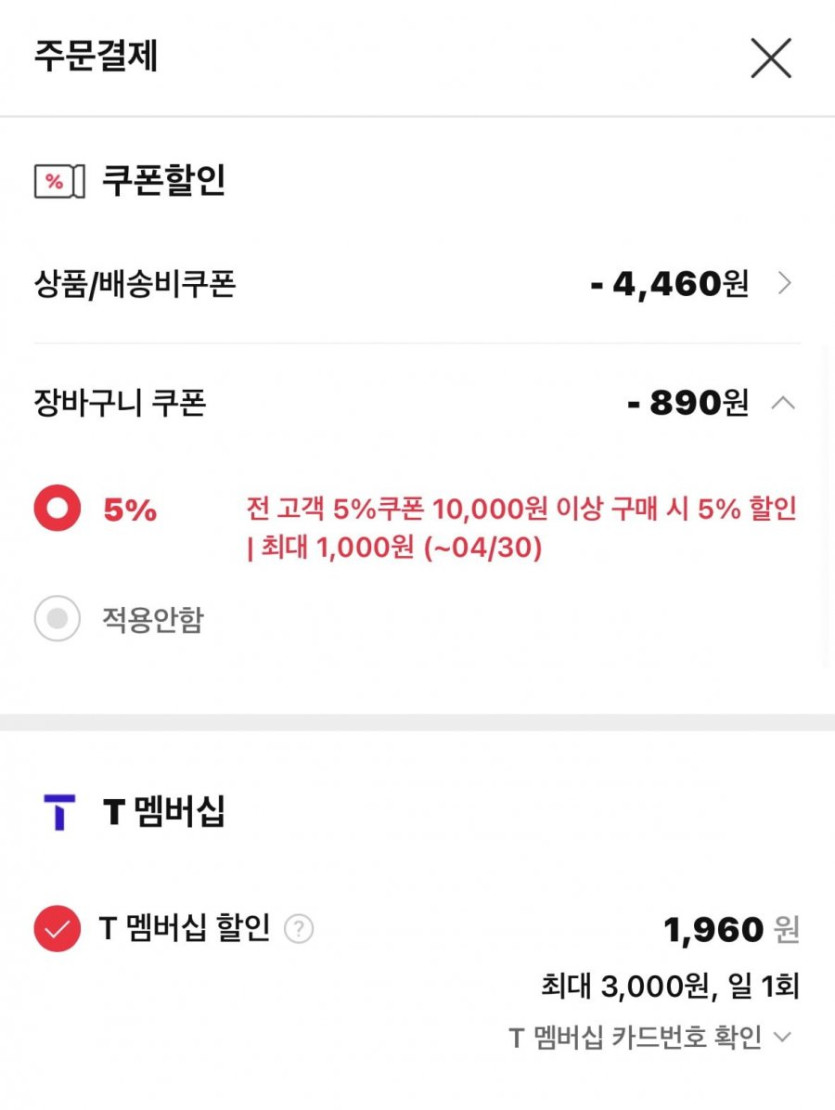Screen dimensions: 835x1110
Task: Click the 장바구니 쿠폰 row label
Action: 120,403
